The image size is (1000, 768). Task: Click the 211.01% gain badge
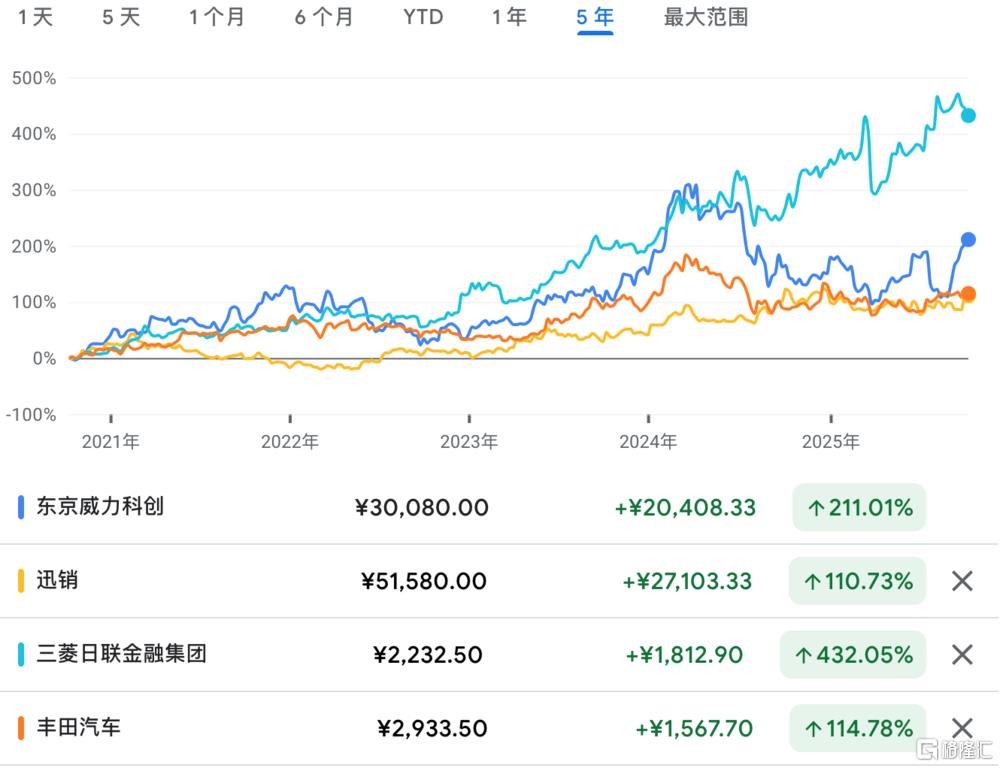(x=859, y=508)
